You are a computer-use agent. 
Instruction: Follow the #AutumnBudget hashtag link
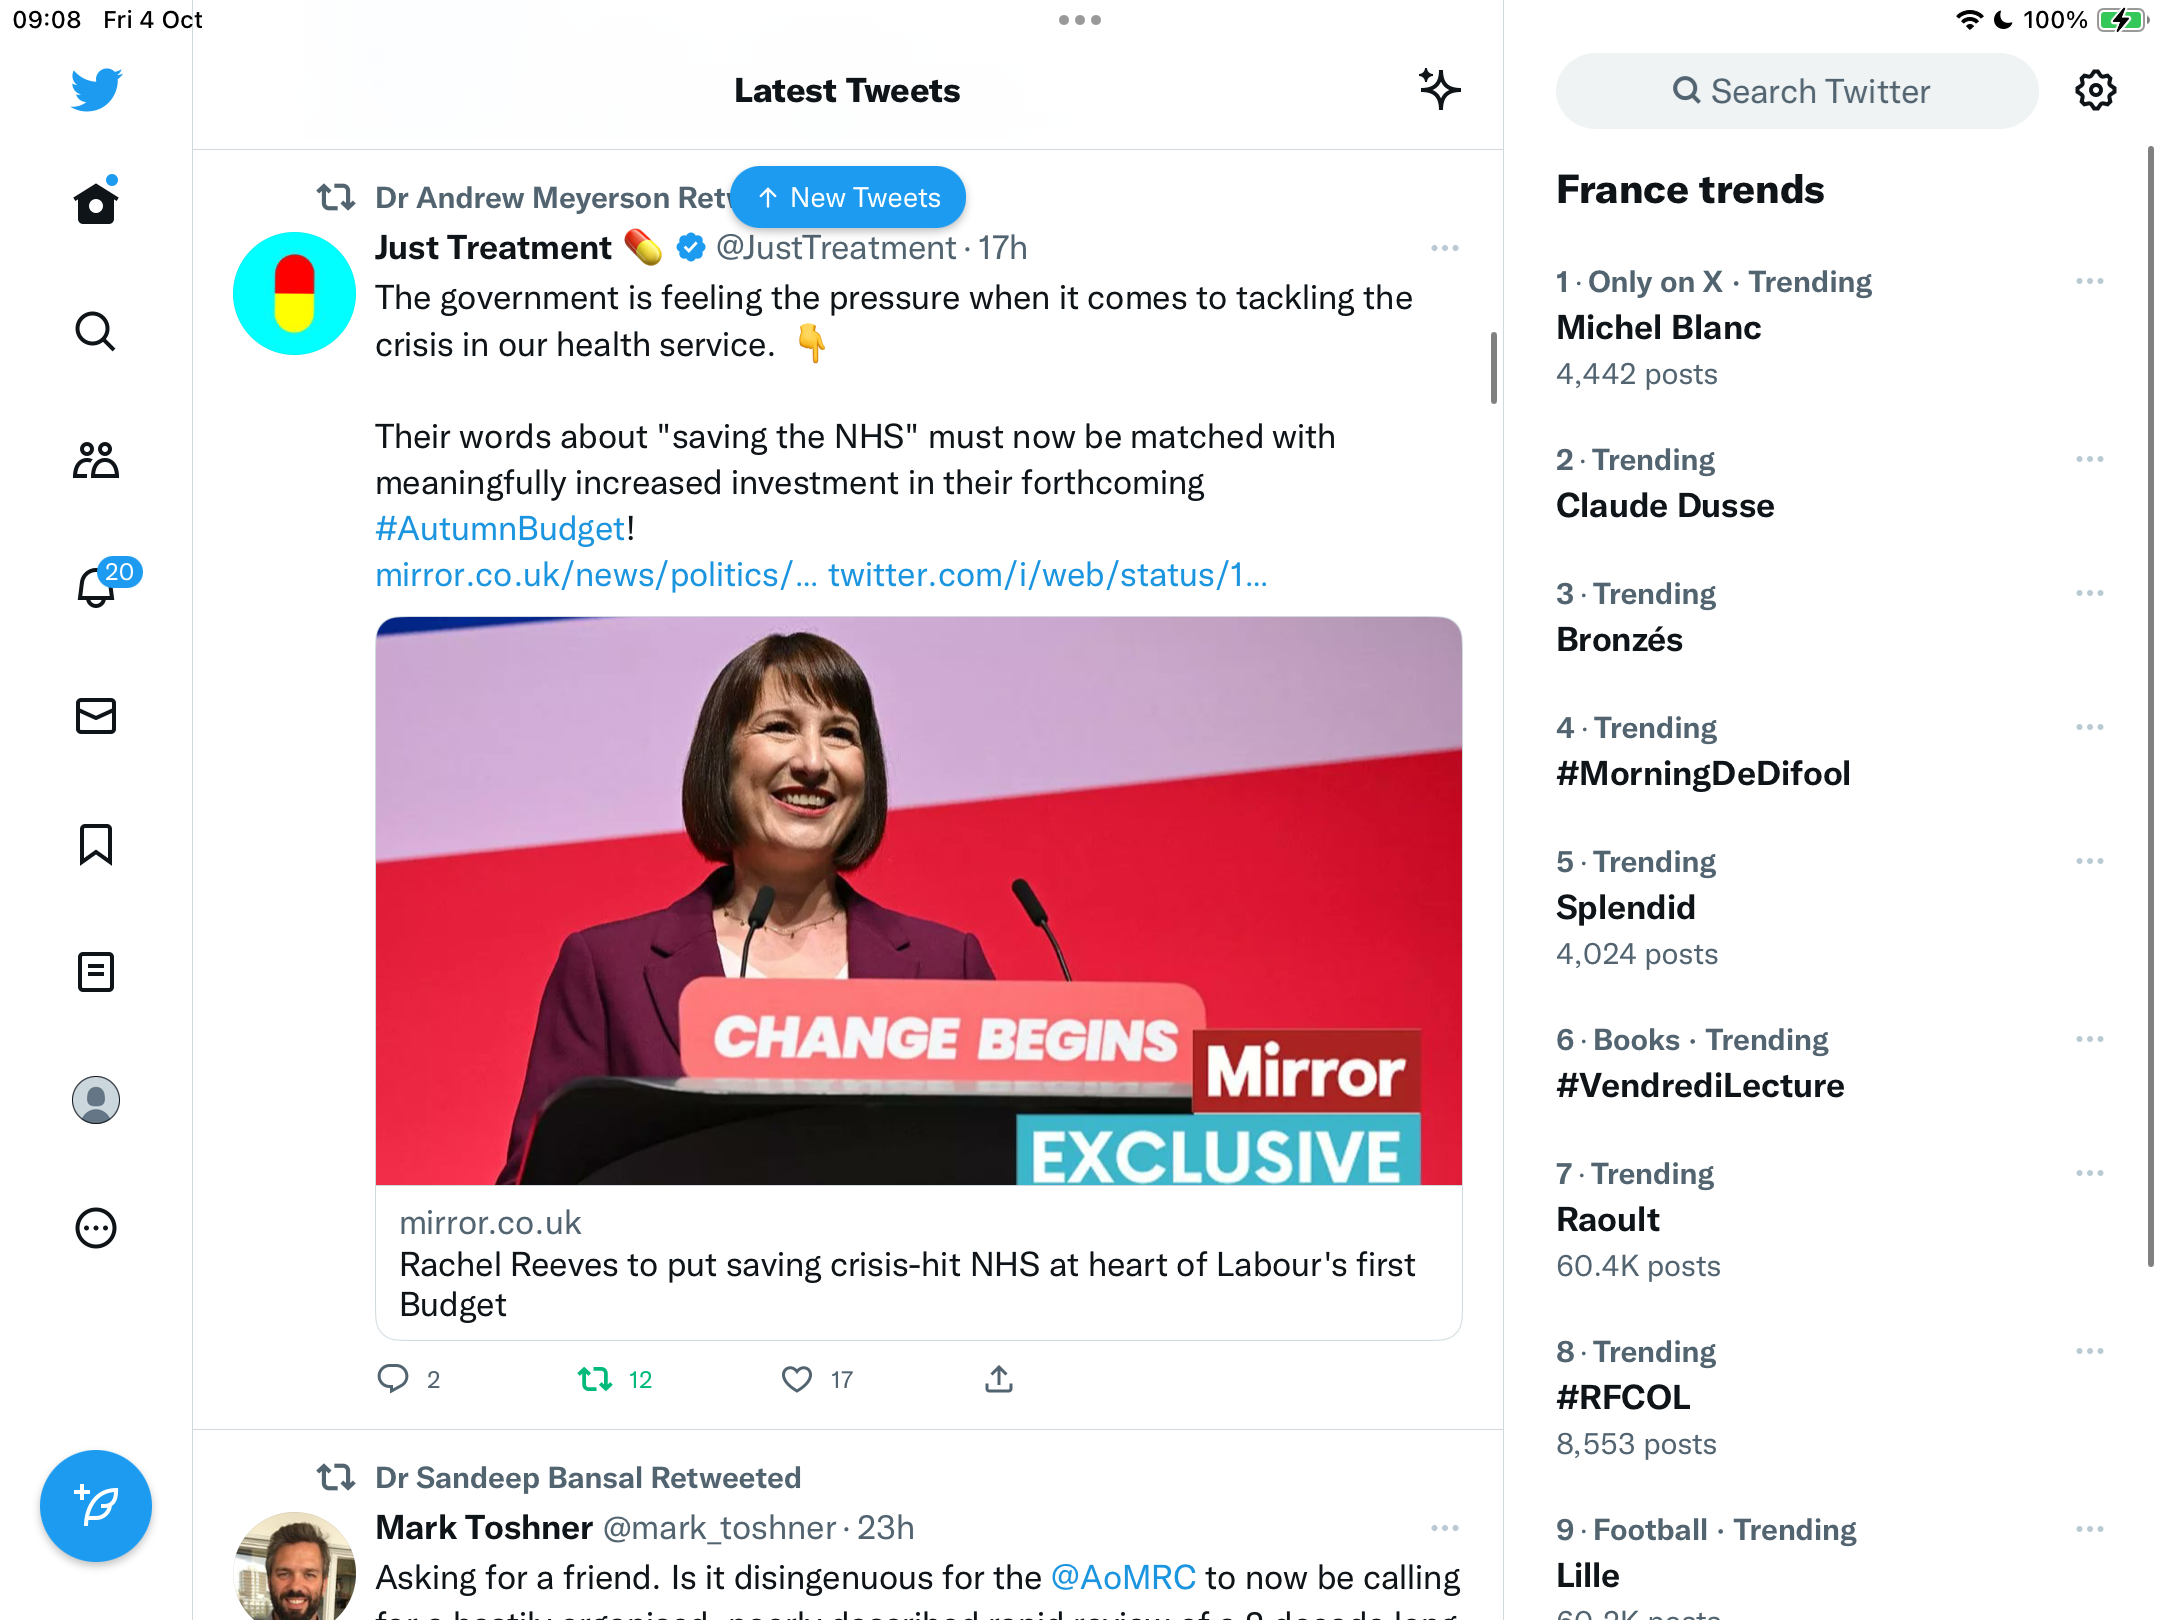click(x=500, y=528)
